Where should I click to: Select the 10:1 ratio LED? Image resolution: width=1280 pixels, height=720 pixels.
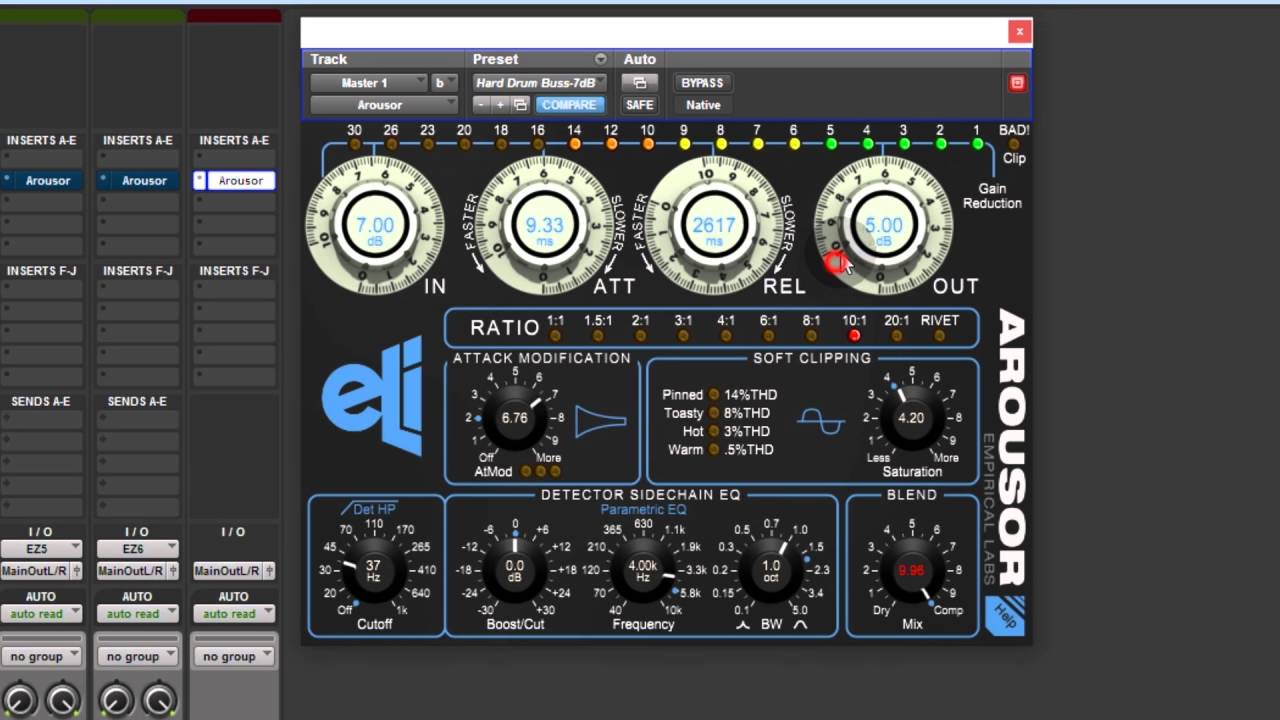854,336
